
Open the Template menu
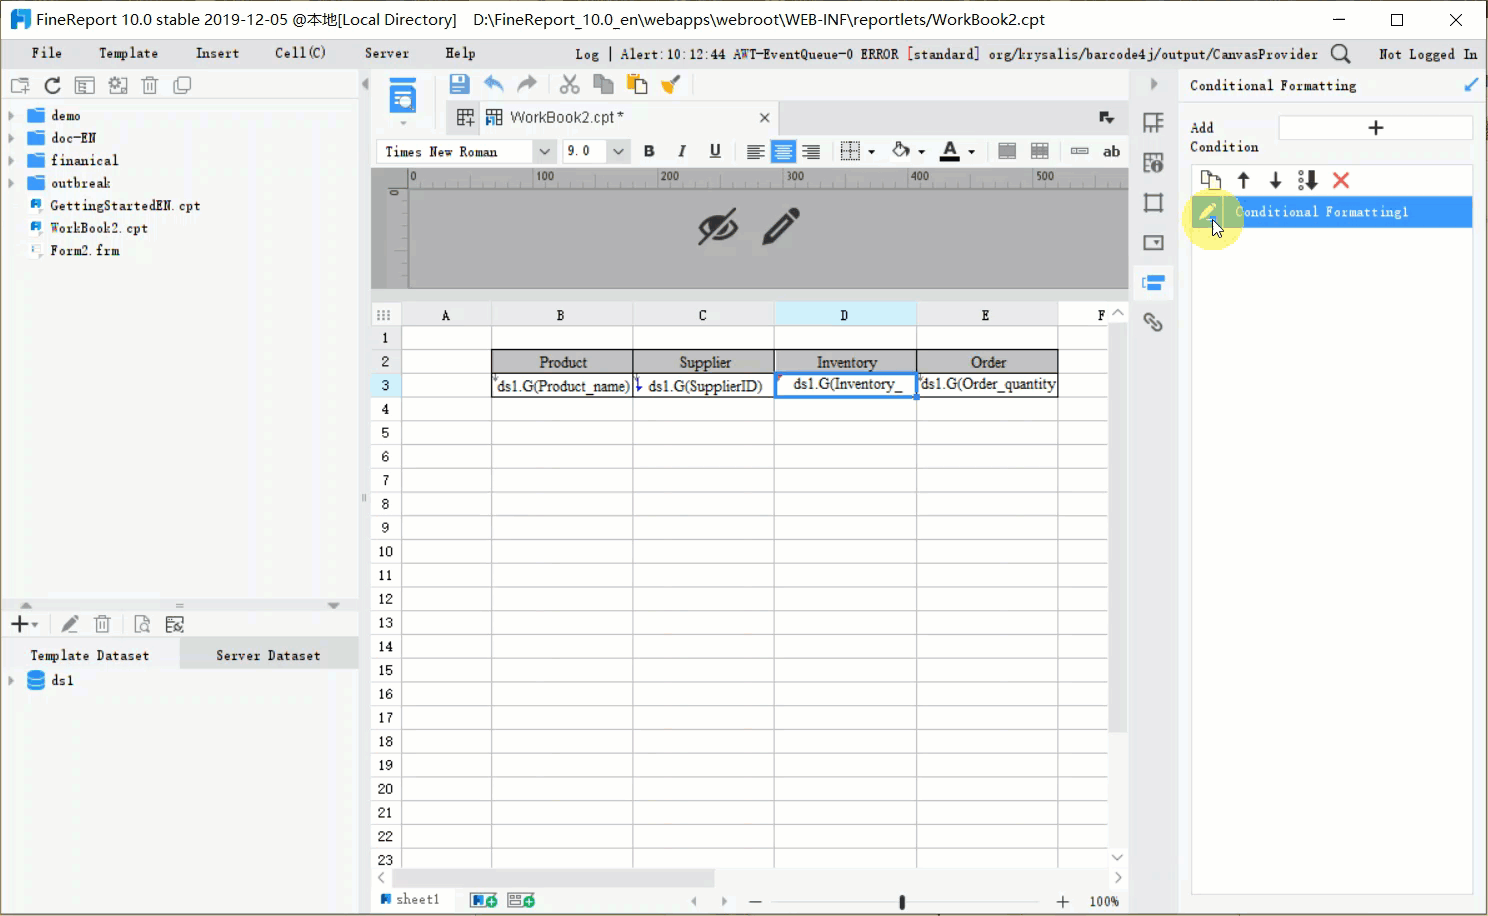(128, 53)
